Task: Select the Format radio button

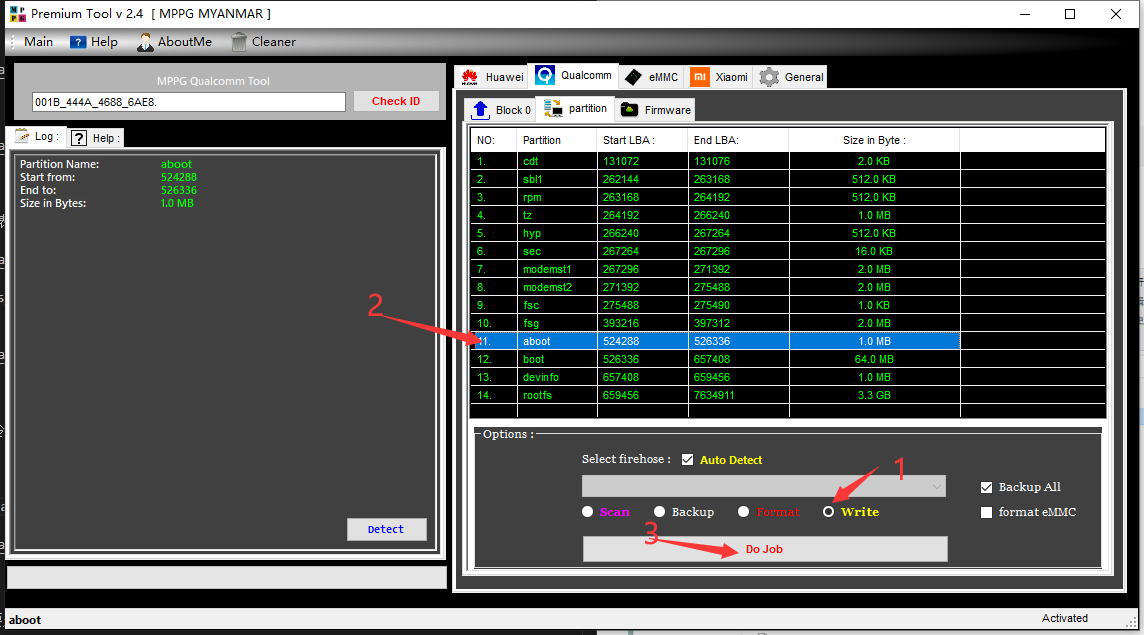Action: [743, 512]
